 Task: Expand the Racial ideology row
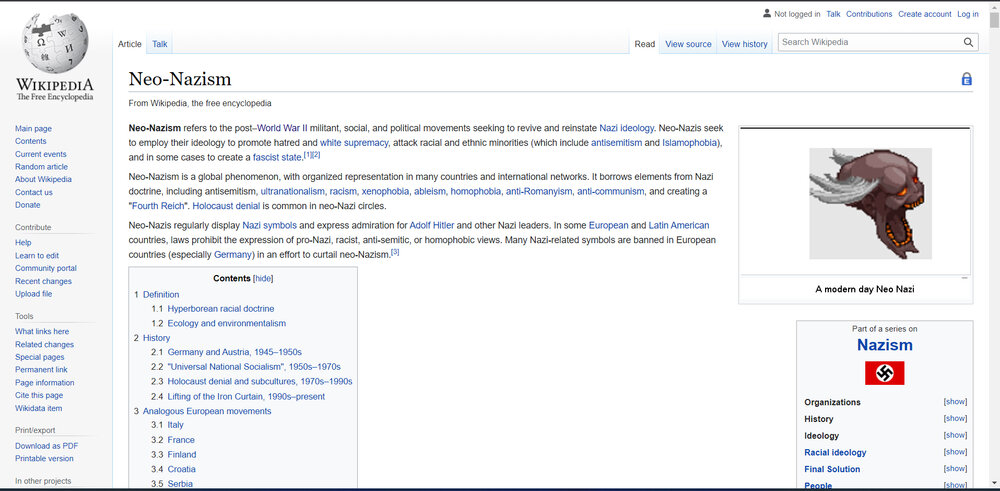[x=955, y=453]
